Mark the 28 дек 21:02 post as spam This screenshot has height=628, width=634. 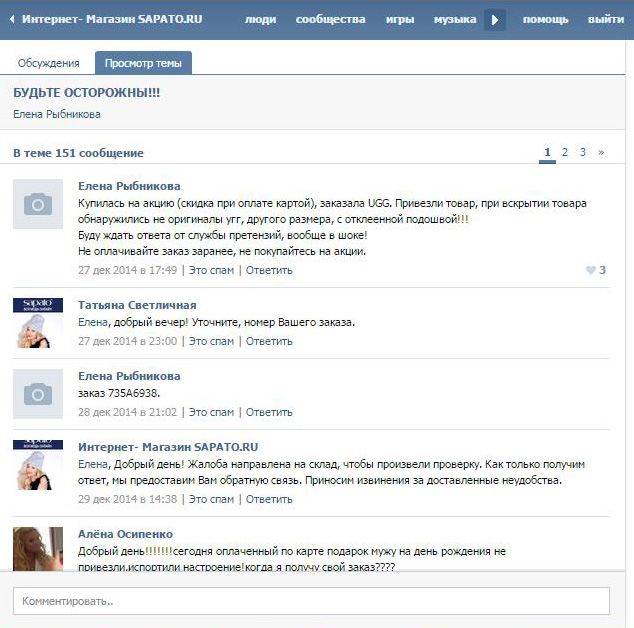tap(211, 412)
